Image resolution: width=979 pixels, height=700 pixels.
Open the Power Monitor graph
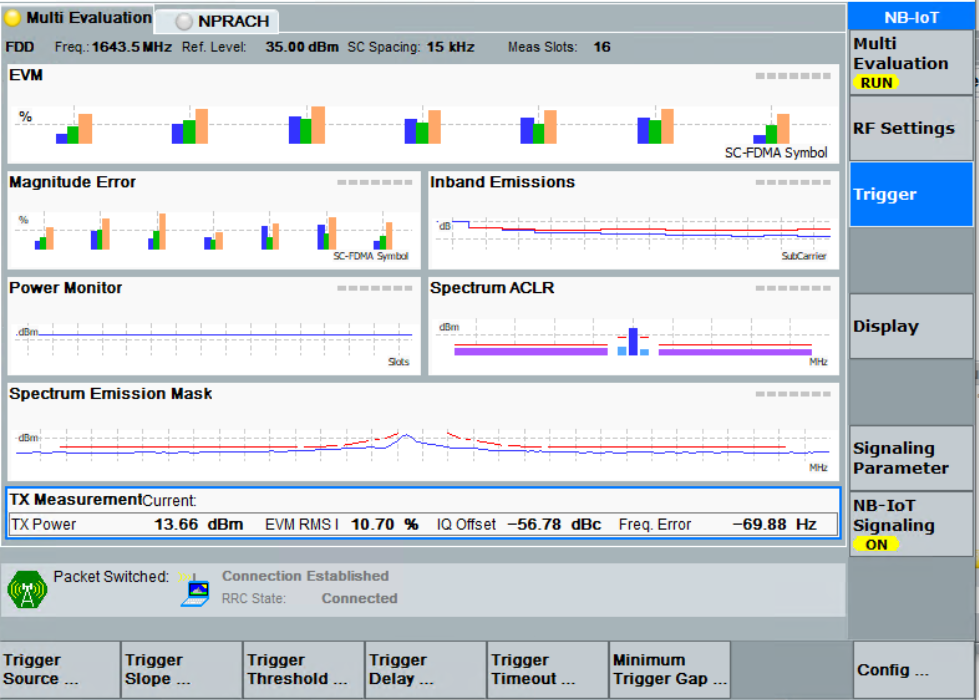point(214,326)
